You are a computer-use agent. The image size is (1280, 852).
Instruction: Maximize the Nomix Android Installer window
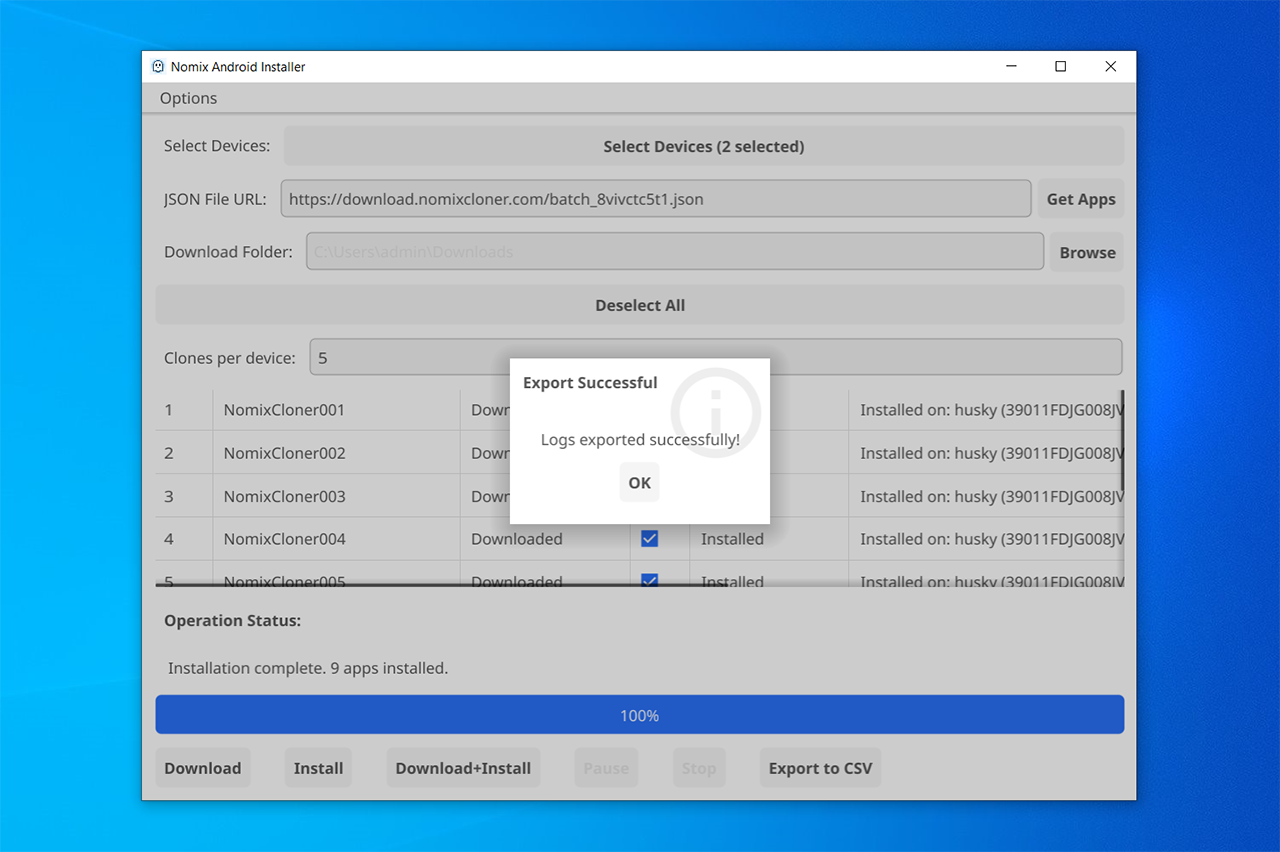(x=1061, y=67)
